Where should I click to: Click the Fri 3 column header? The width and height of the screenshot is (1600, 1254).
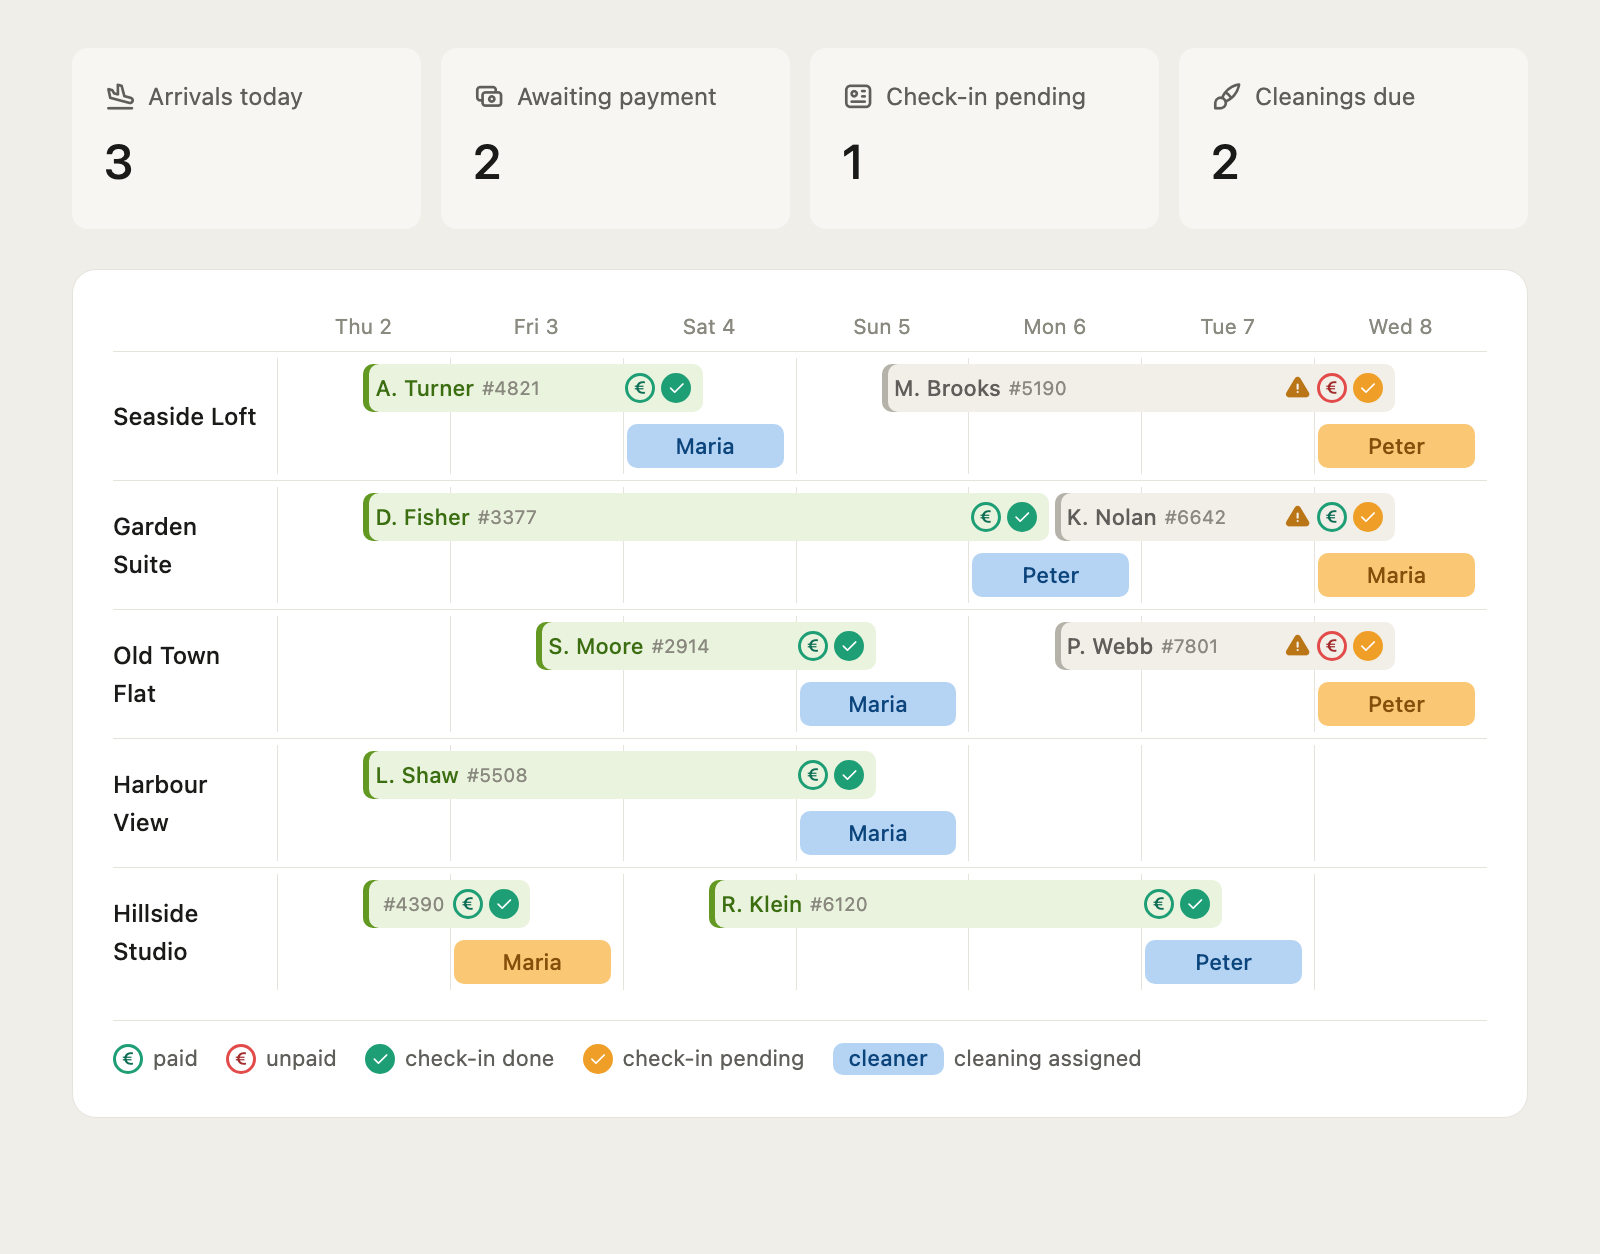pos(536,327)
